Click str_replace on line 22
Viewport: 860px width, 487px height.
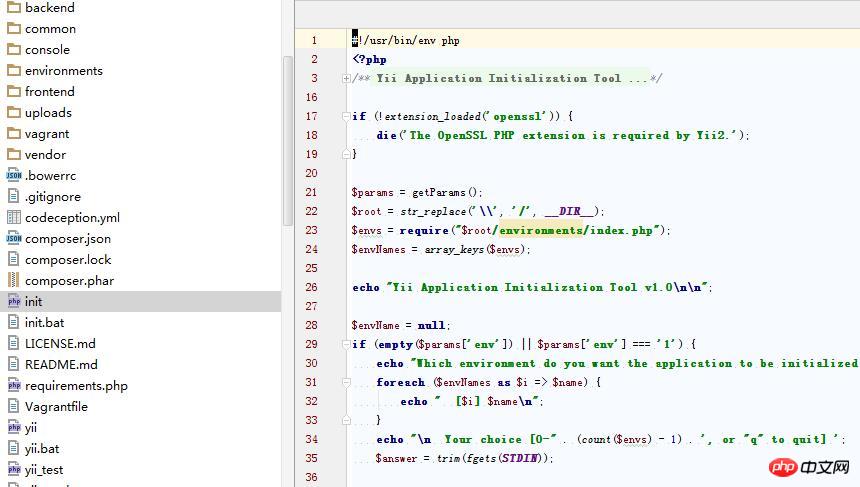433,211
